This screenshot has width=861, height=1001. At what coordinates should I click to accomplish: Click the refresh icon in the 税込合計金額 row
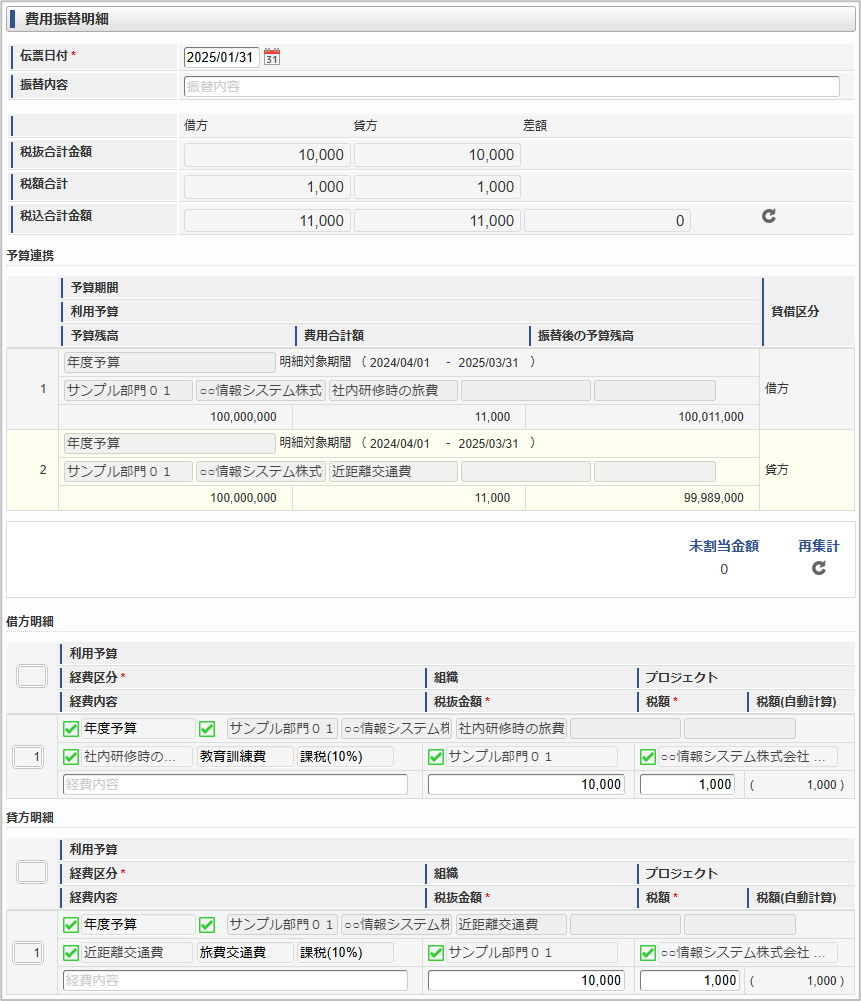(x=768, y=216)
